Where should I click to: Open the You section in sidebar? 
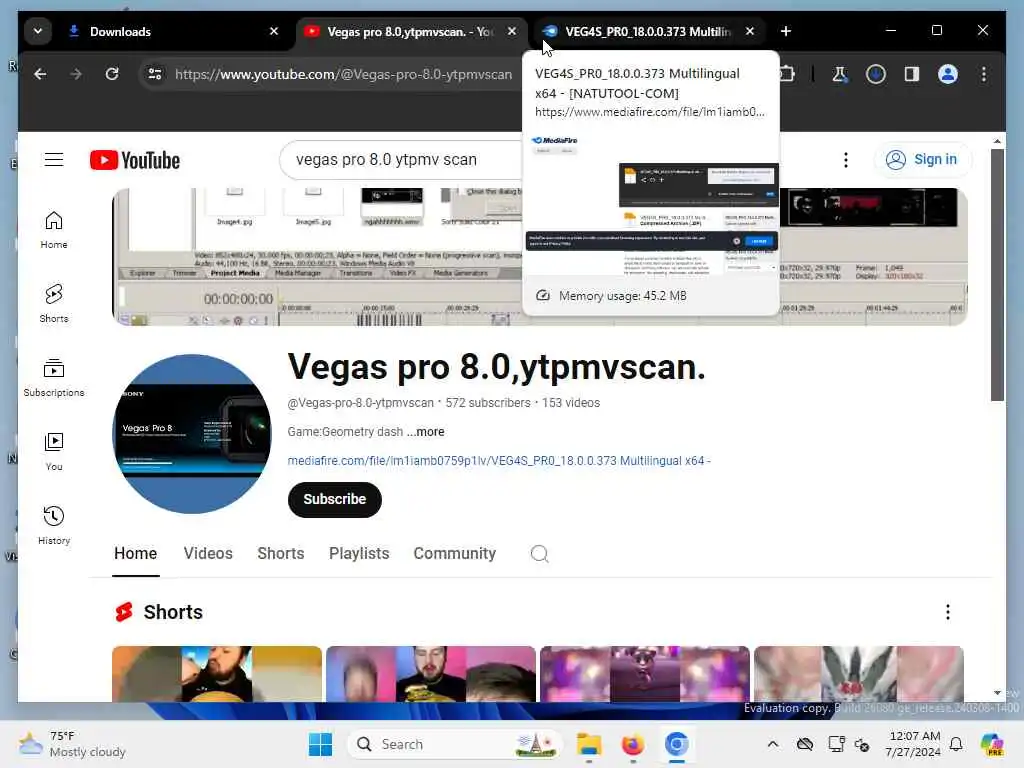click(x=54, y=452)
